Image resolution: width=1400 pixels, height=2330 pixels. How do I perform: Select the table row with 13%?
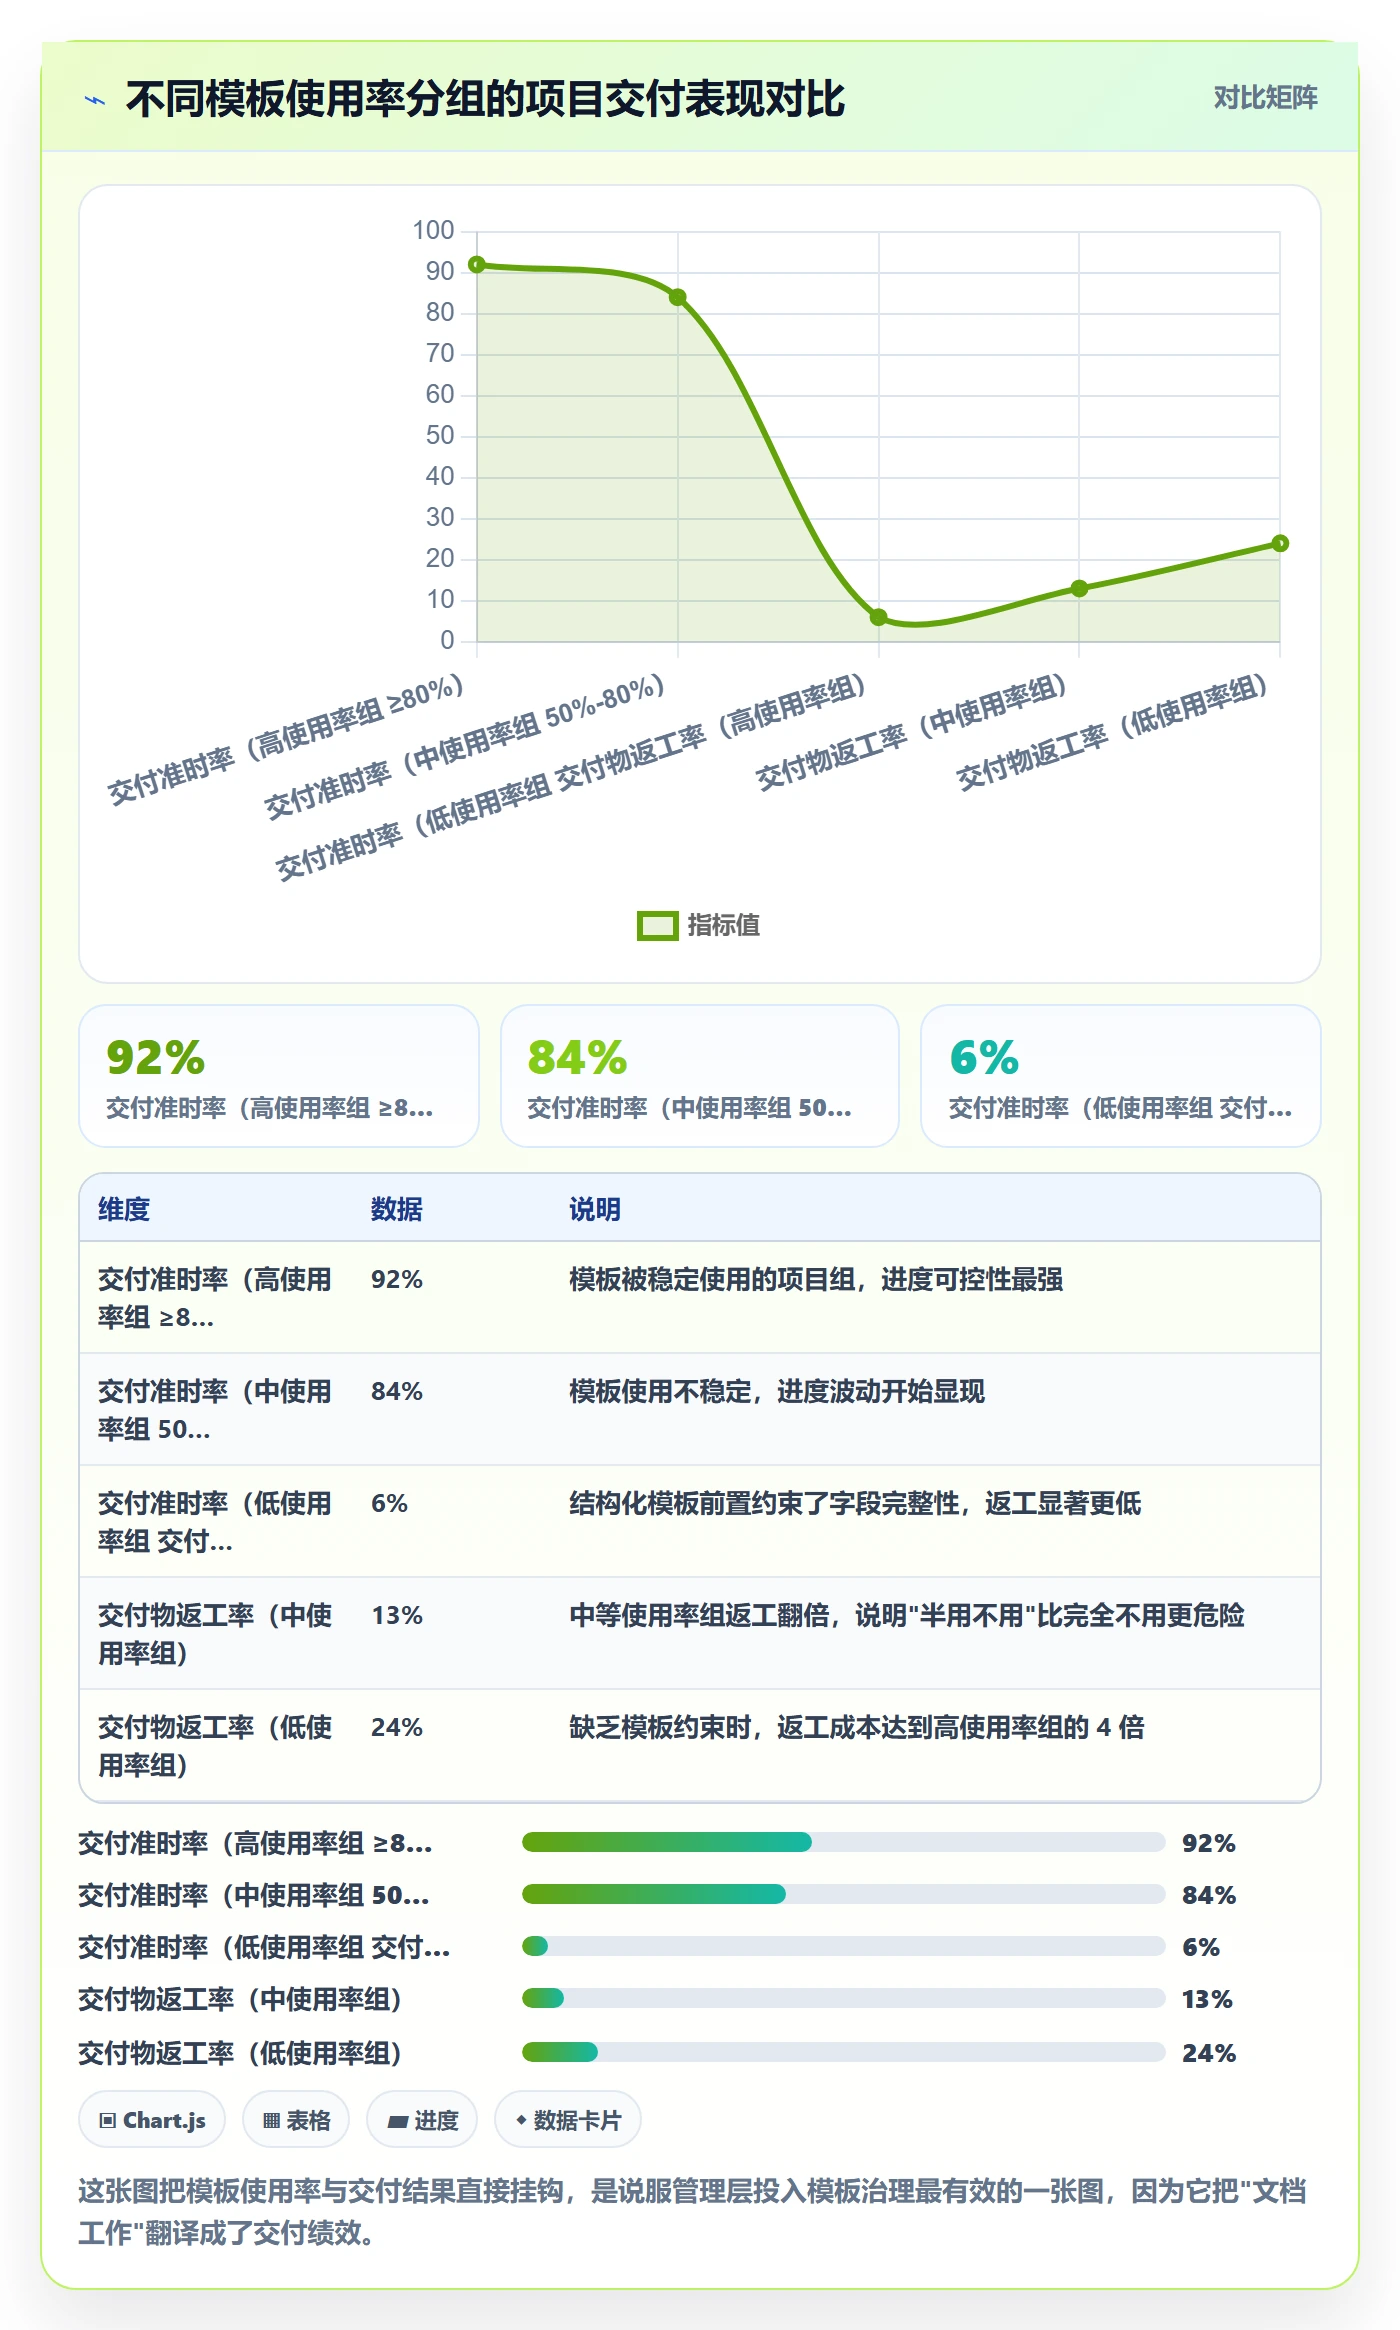(700, 1634)
